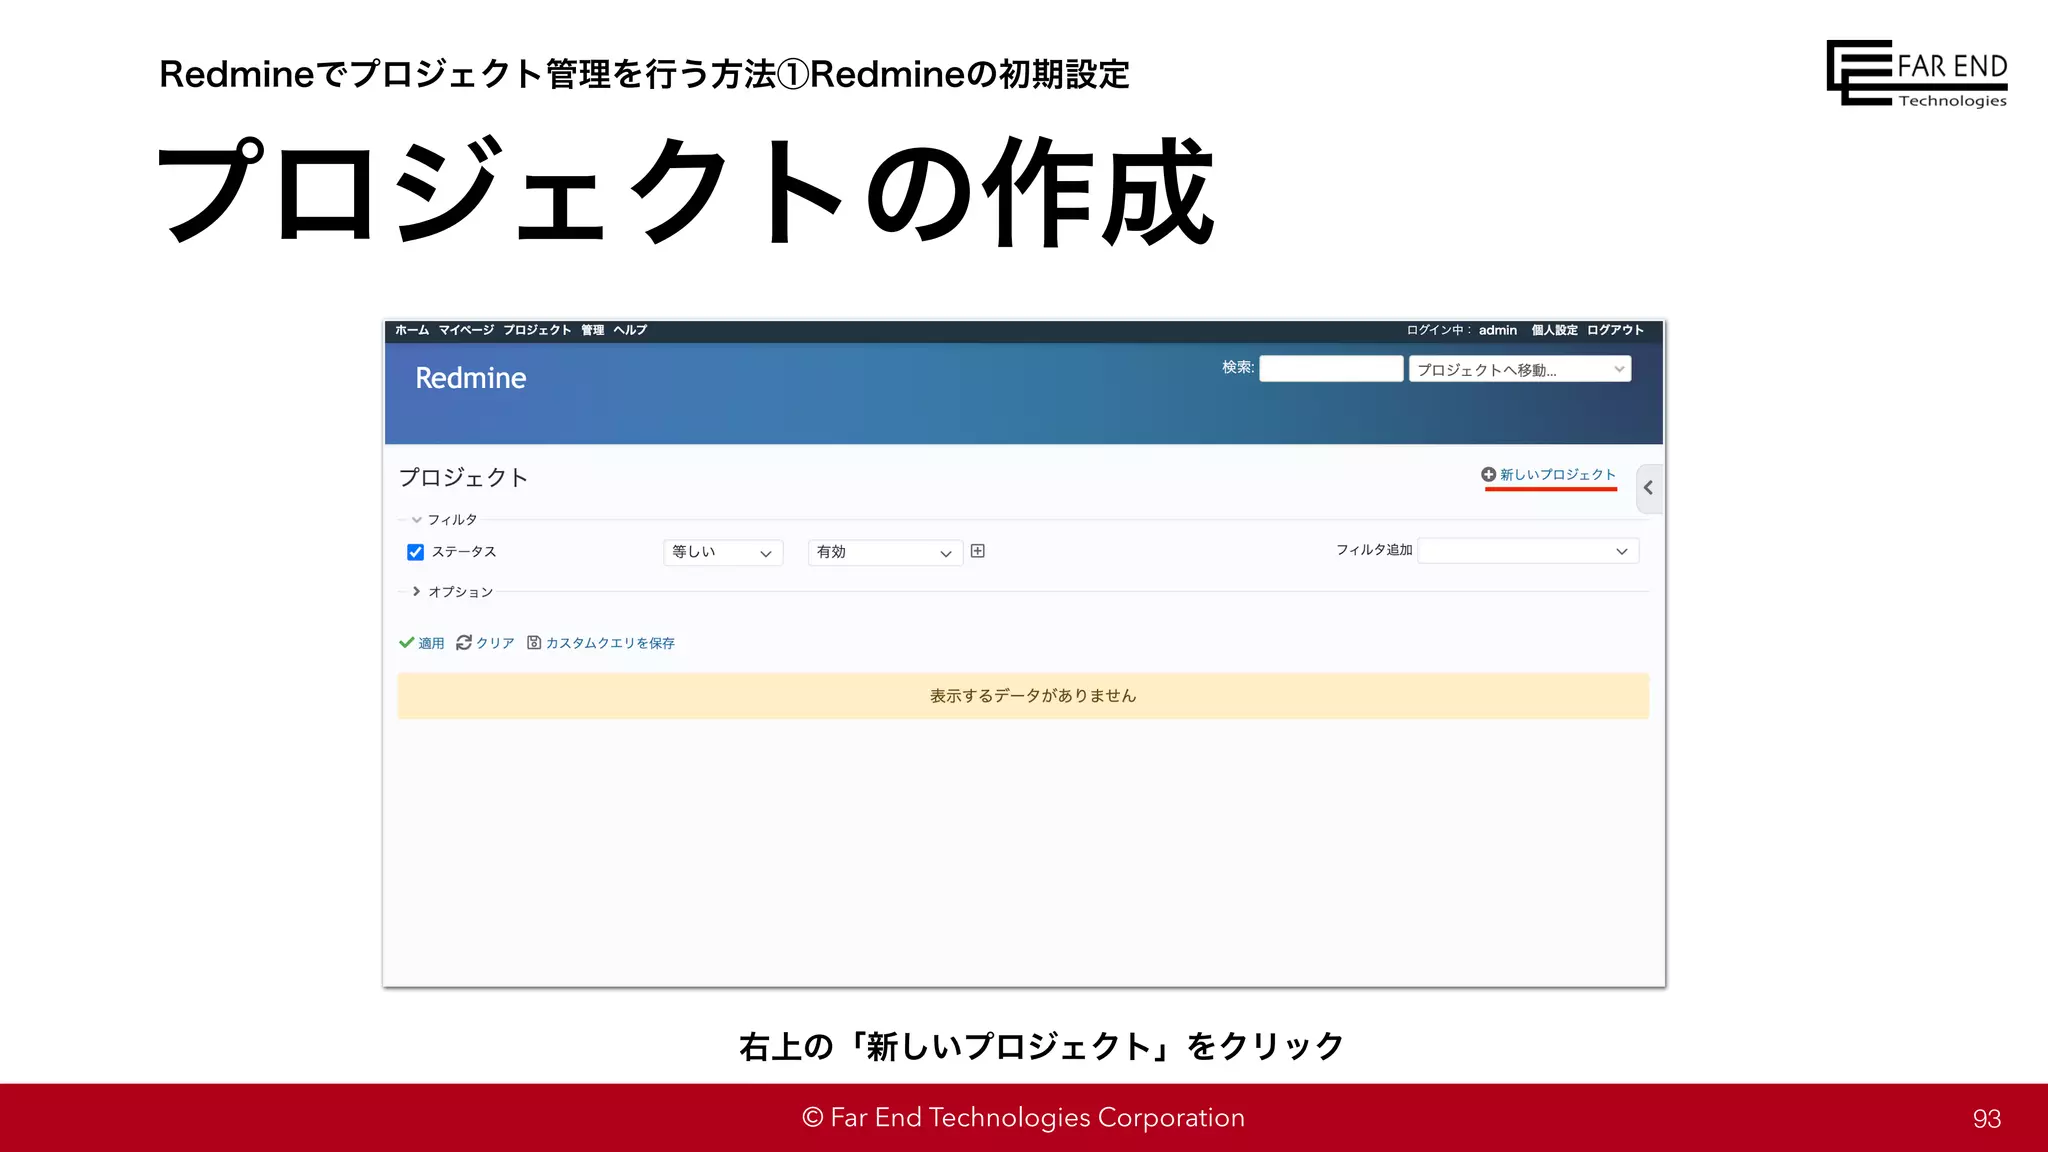Click the green check icon beside 適用

point(406,642)
